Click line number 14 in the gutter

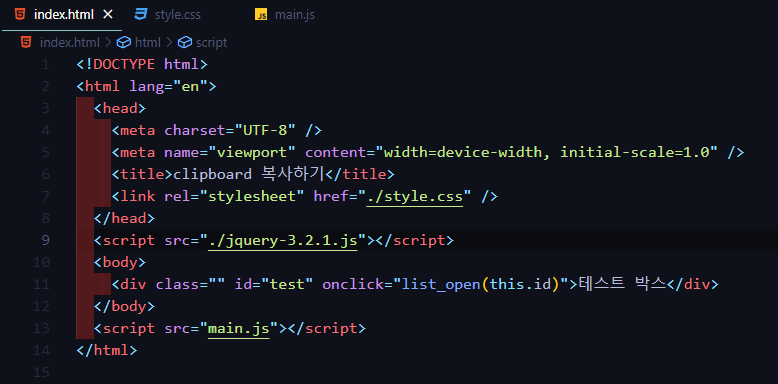(41, 350)
